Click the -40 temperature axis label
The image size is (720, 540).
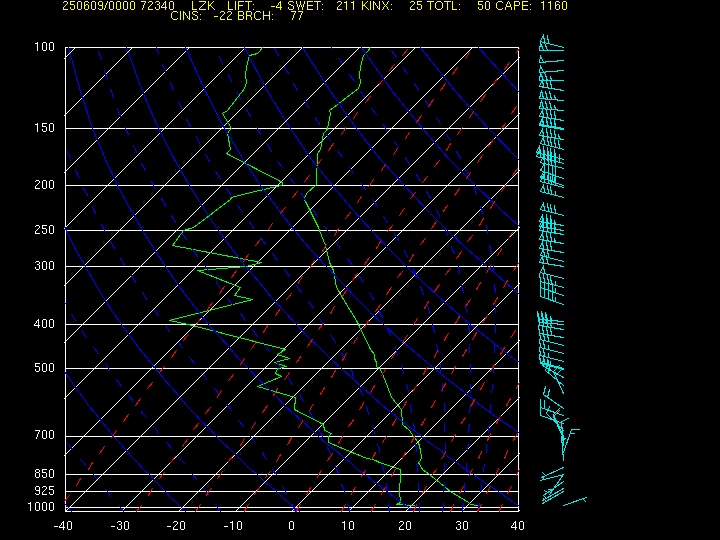[x=63, y=526]
